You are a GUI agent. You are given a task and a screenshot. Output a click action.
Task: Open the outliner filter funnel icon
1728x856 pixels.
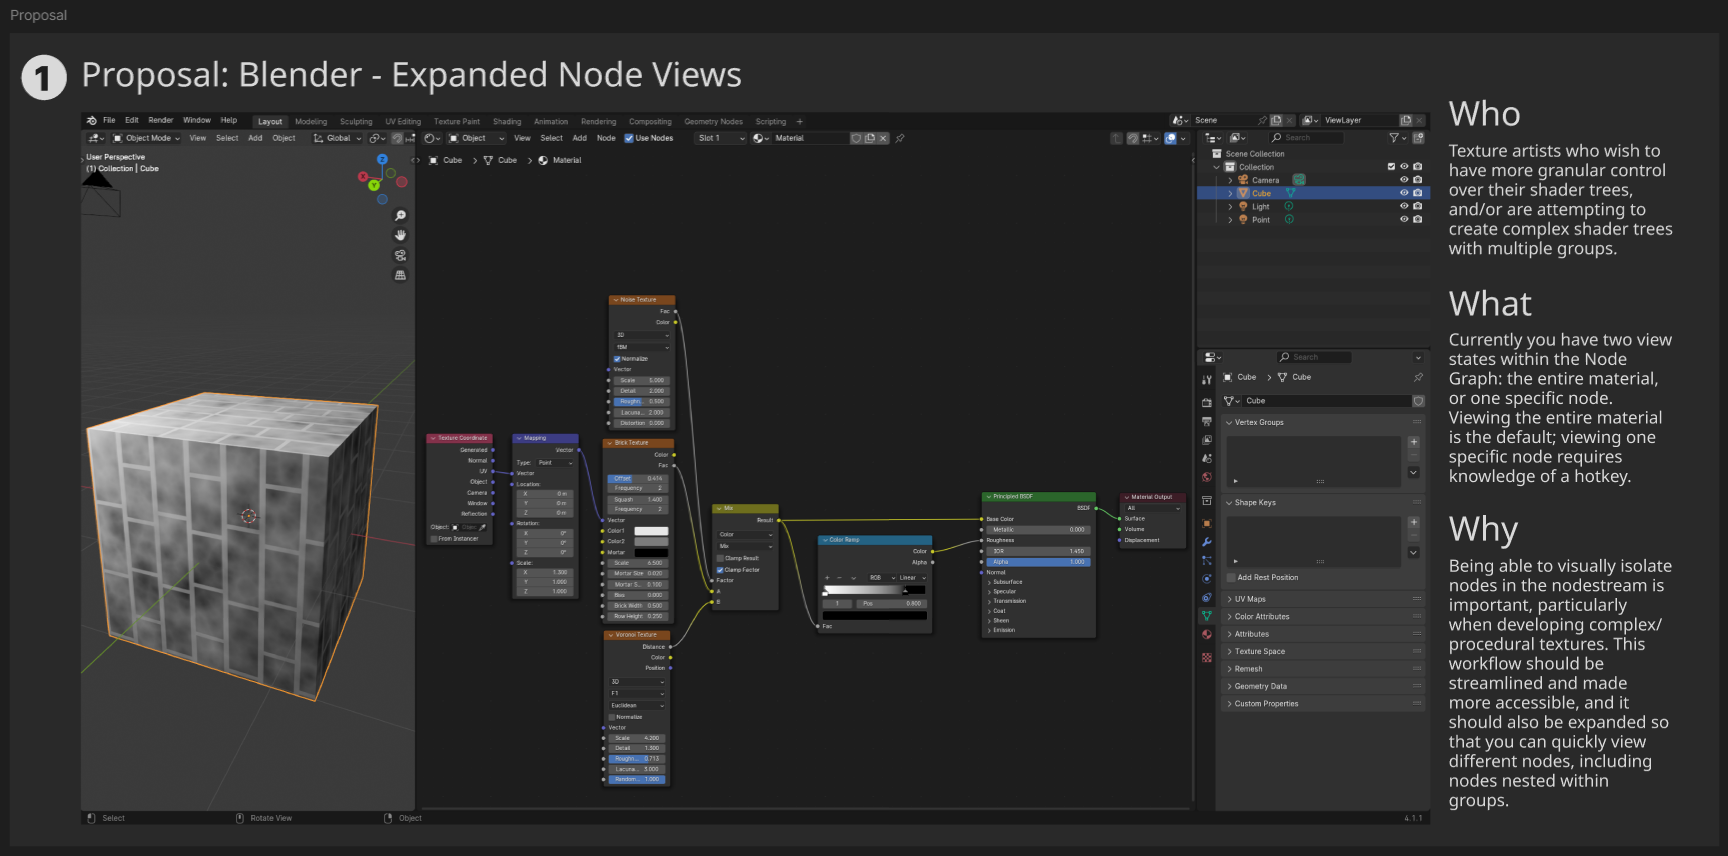(1394, 138)
